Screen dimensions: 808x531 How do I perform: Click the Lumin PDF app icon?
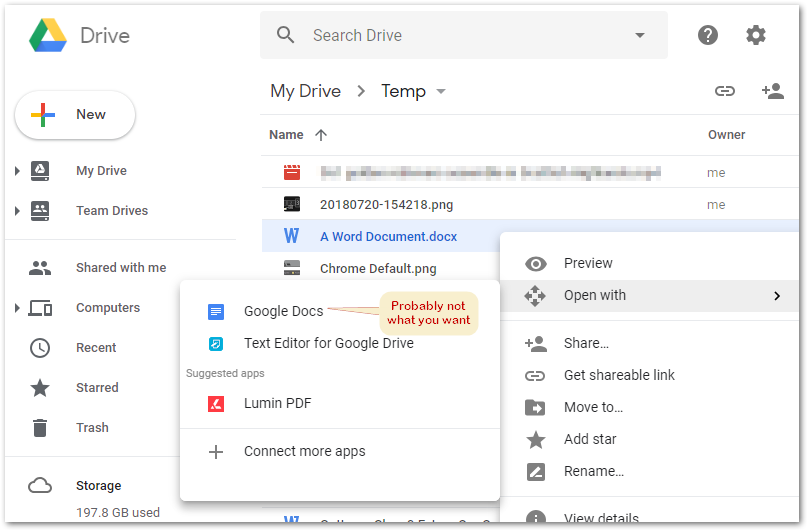point(216,404)
